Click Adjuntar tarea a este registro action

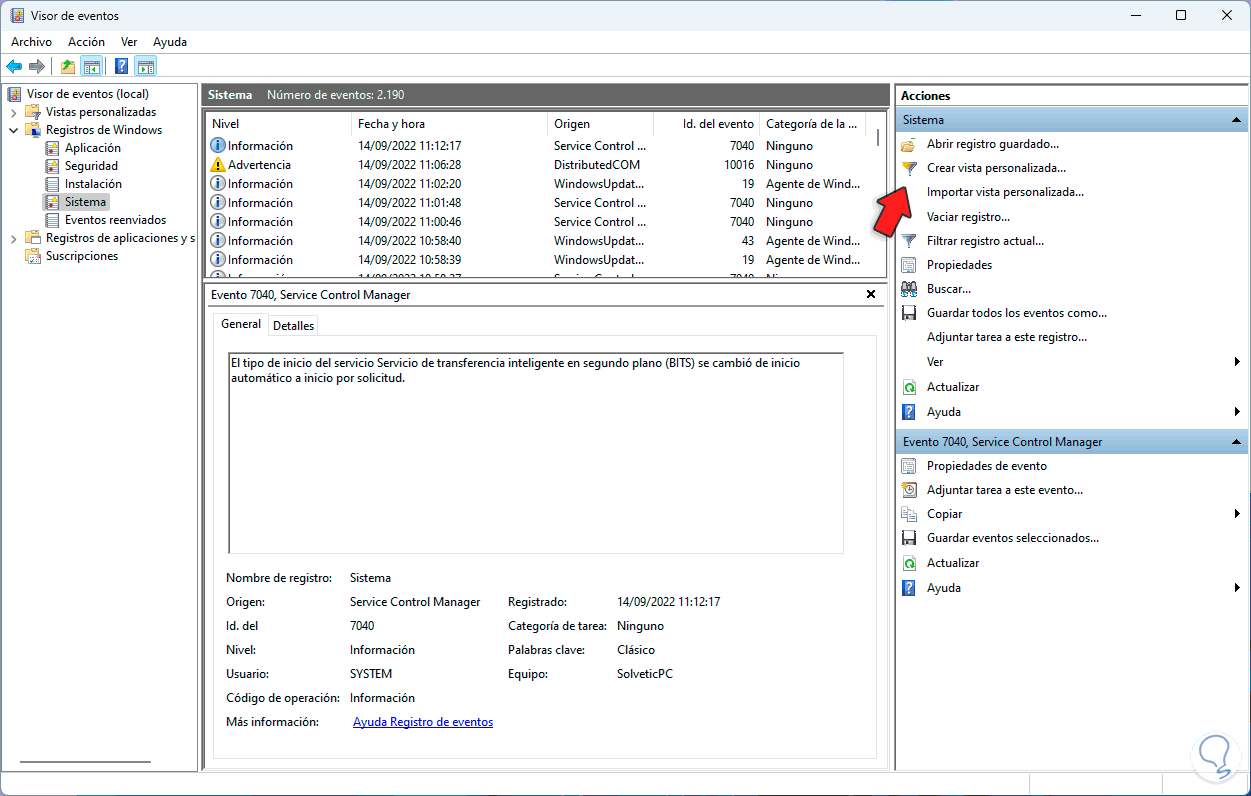pyautogui.click(x=1007, y=337)
